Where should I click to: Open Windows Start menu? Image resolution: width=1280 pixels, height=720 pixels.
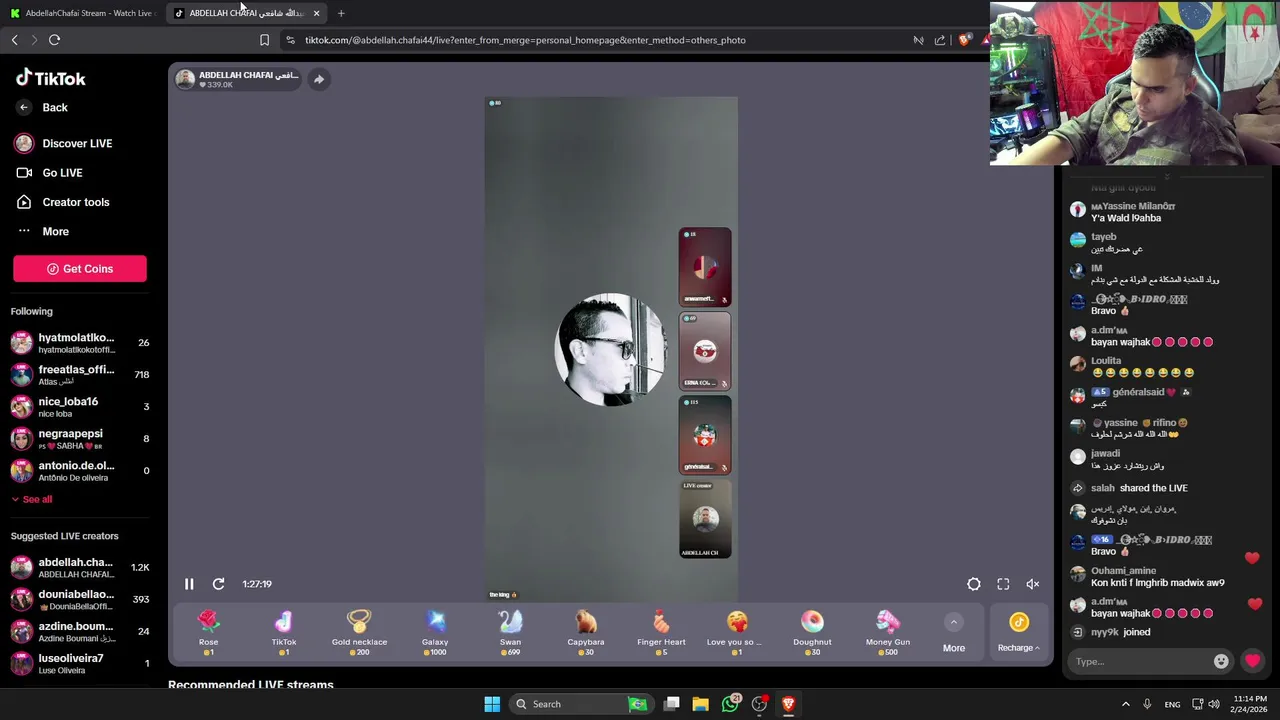tap(492, 704)
